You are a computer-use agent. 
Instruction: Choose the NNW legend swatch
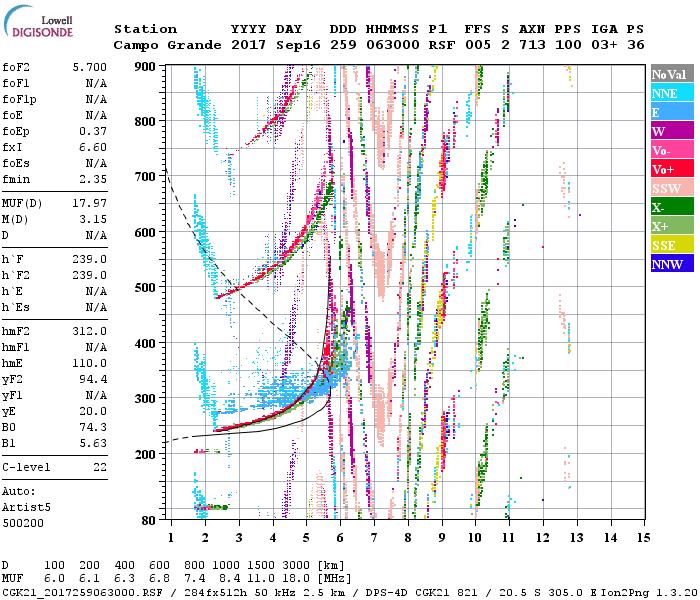(x=672, y=263)
